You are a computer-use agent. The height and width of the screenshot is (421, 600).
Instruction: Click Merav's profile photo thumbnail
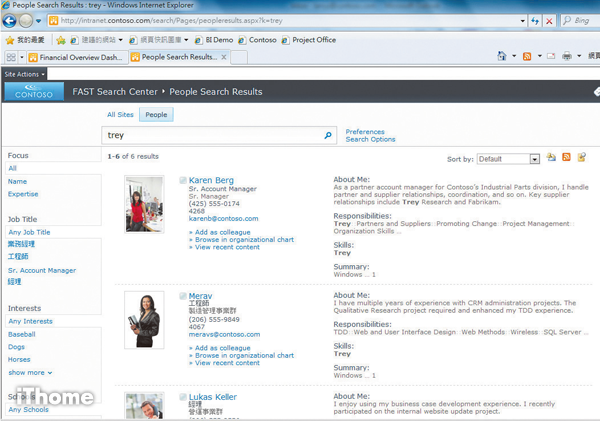144,320
